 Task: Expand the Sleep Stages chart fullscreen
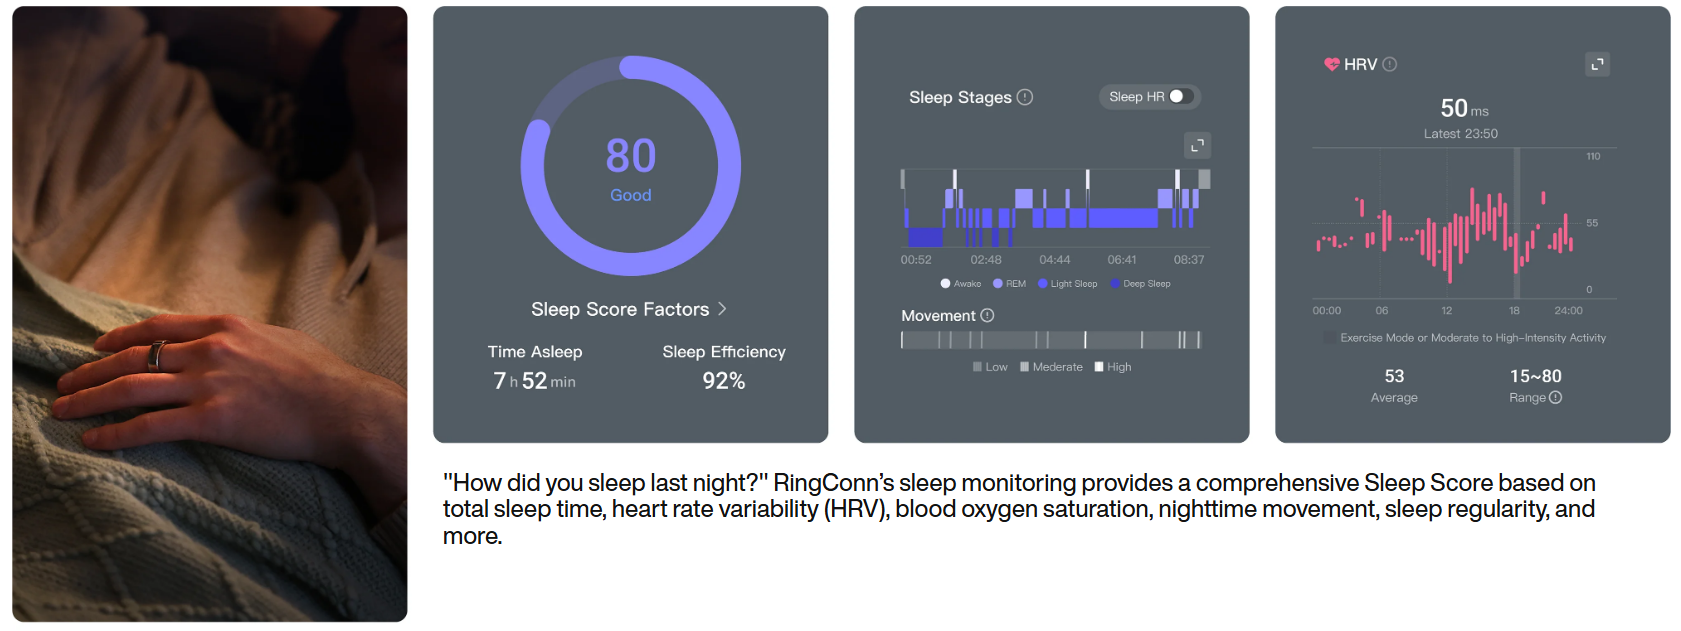1197,146
